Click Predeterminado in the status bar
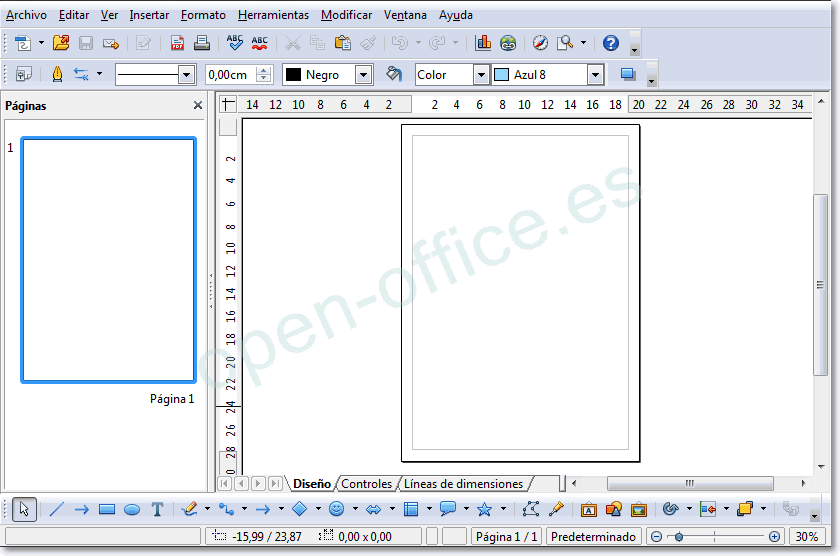 593,537
